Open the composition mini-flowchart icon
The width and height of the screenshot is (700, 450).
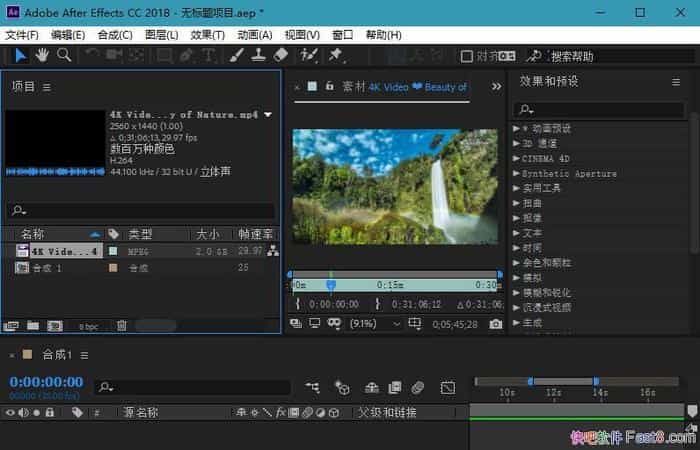pyautogui.click(x=312, y=387)
